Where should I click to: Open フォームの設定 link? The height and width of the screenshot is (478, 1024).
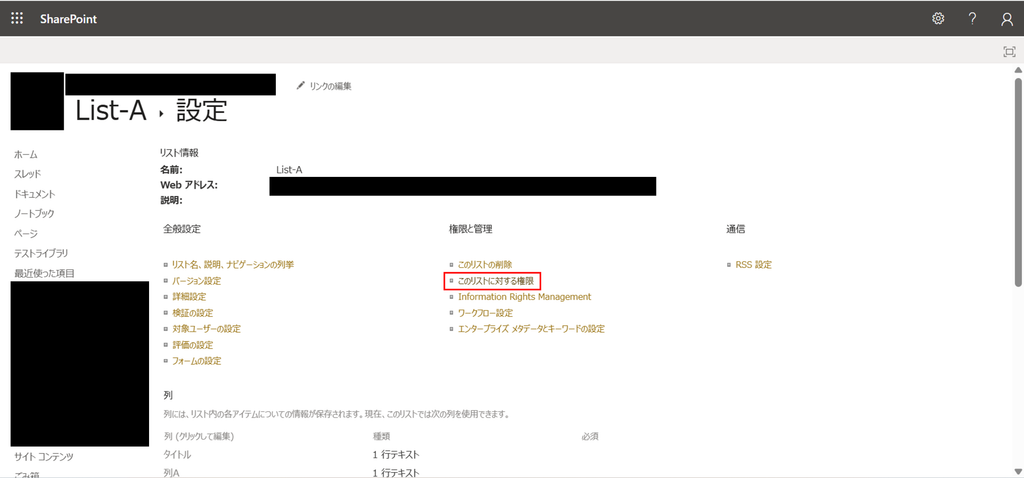click(x=196, y=360)
